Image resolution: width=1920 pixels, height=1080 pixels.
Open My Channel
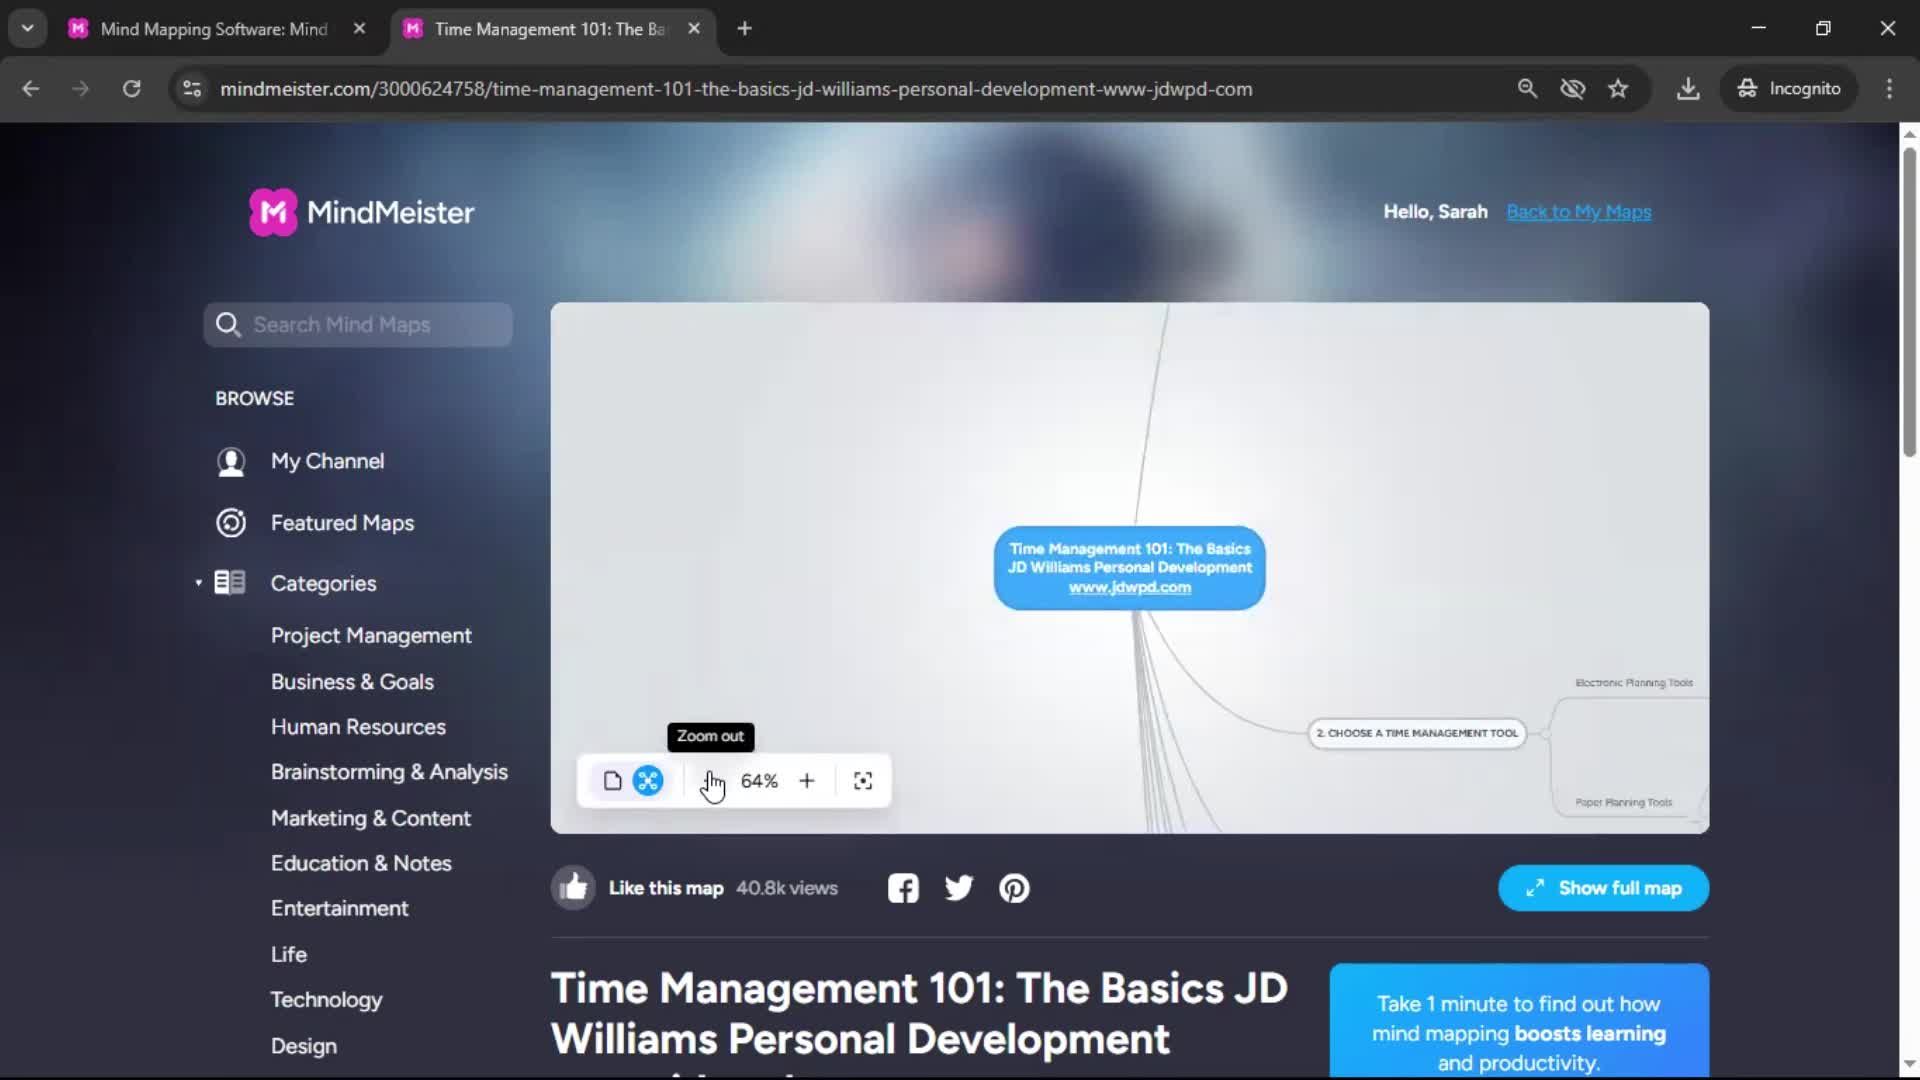click(x=327, y=461)
